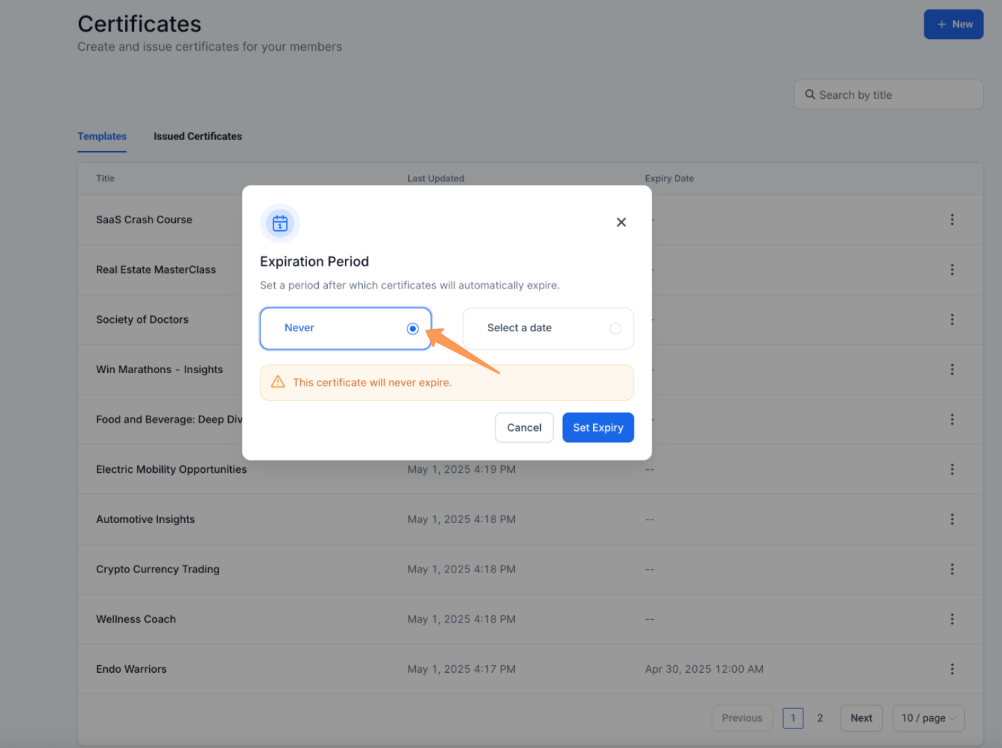Go to the Next page

[861, 718]
